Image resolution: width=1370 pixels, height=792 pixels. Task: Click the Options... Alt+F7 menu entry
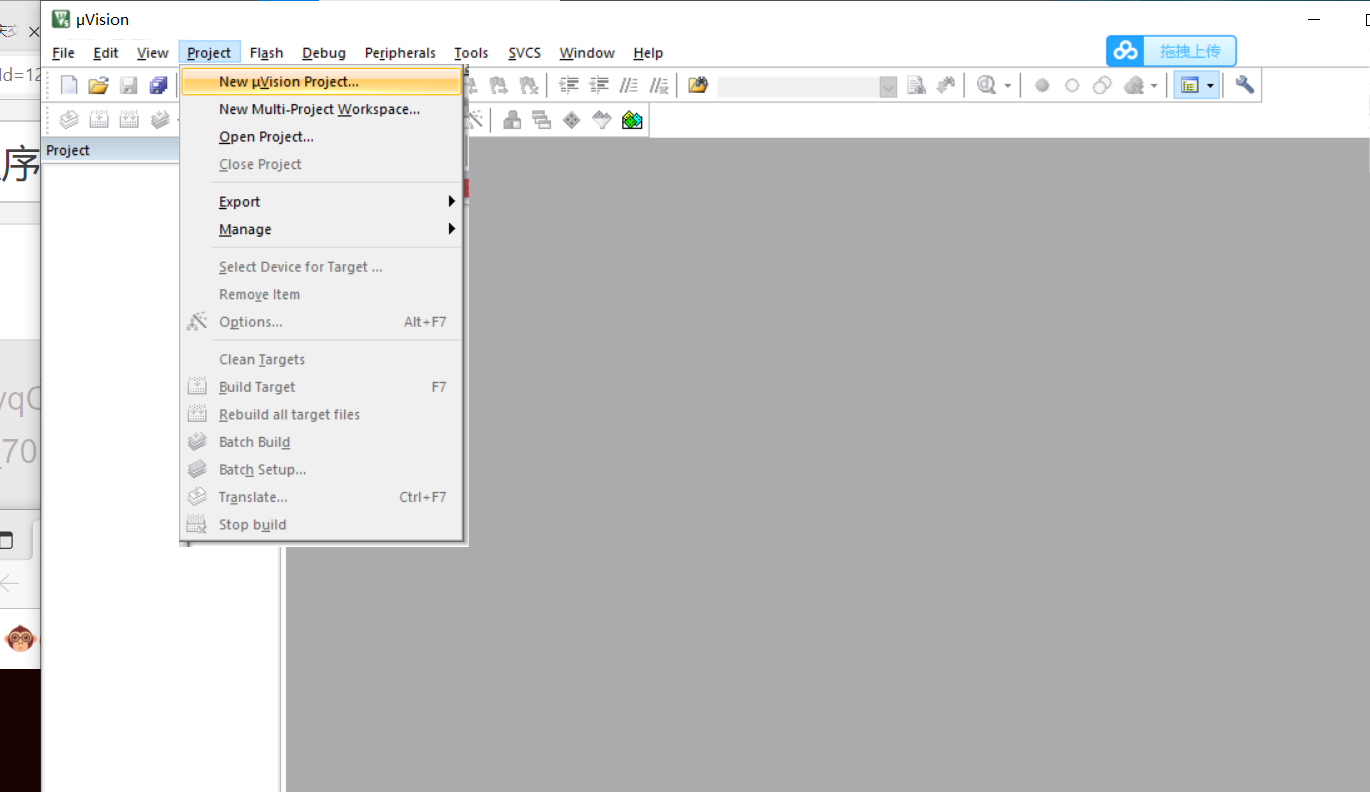click(x=321, y=322)
